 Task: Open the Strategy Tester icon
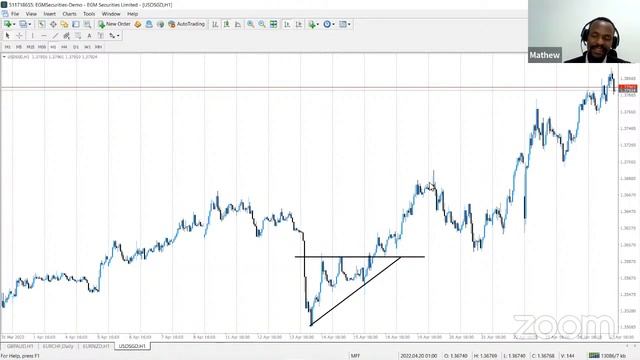87,24
